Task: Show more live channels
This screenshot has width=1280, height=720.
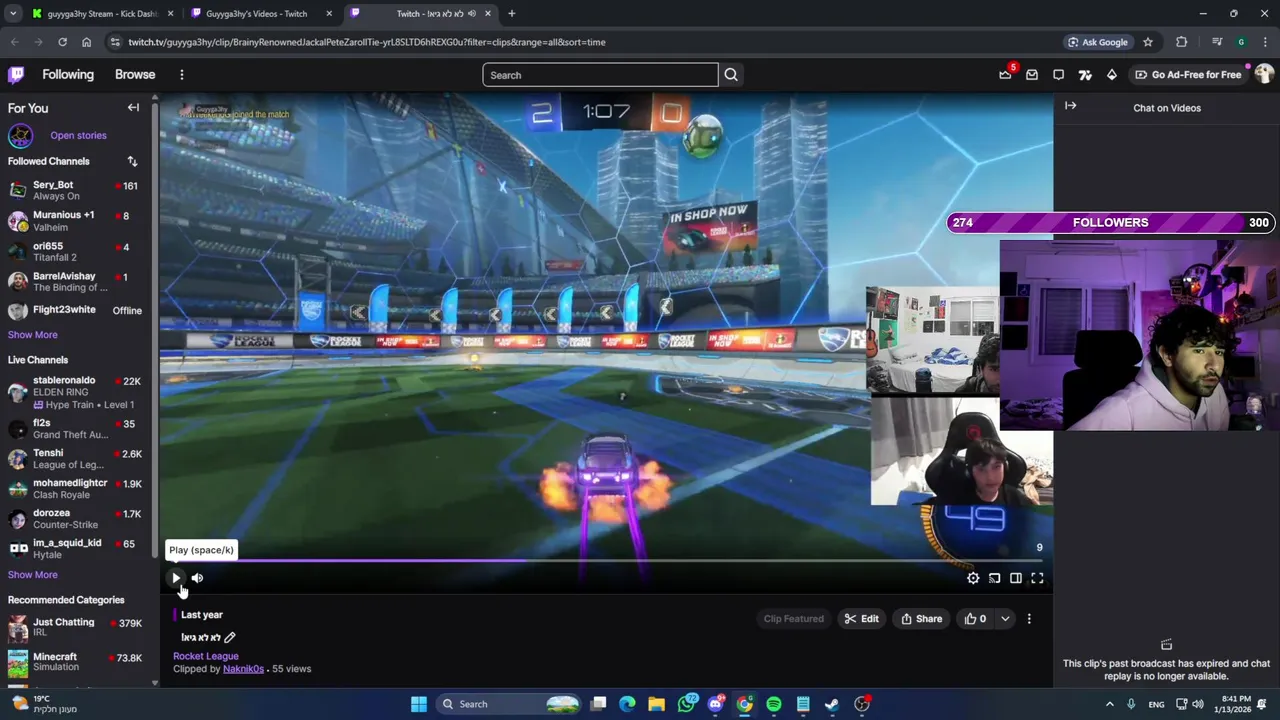Action: [33, 575]
